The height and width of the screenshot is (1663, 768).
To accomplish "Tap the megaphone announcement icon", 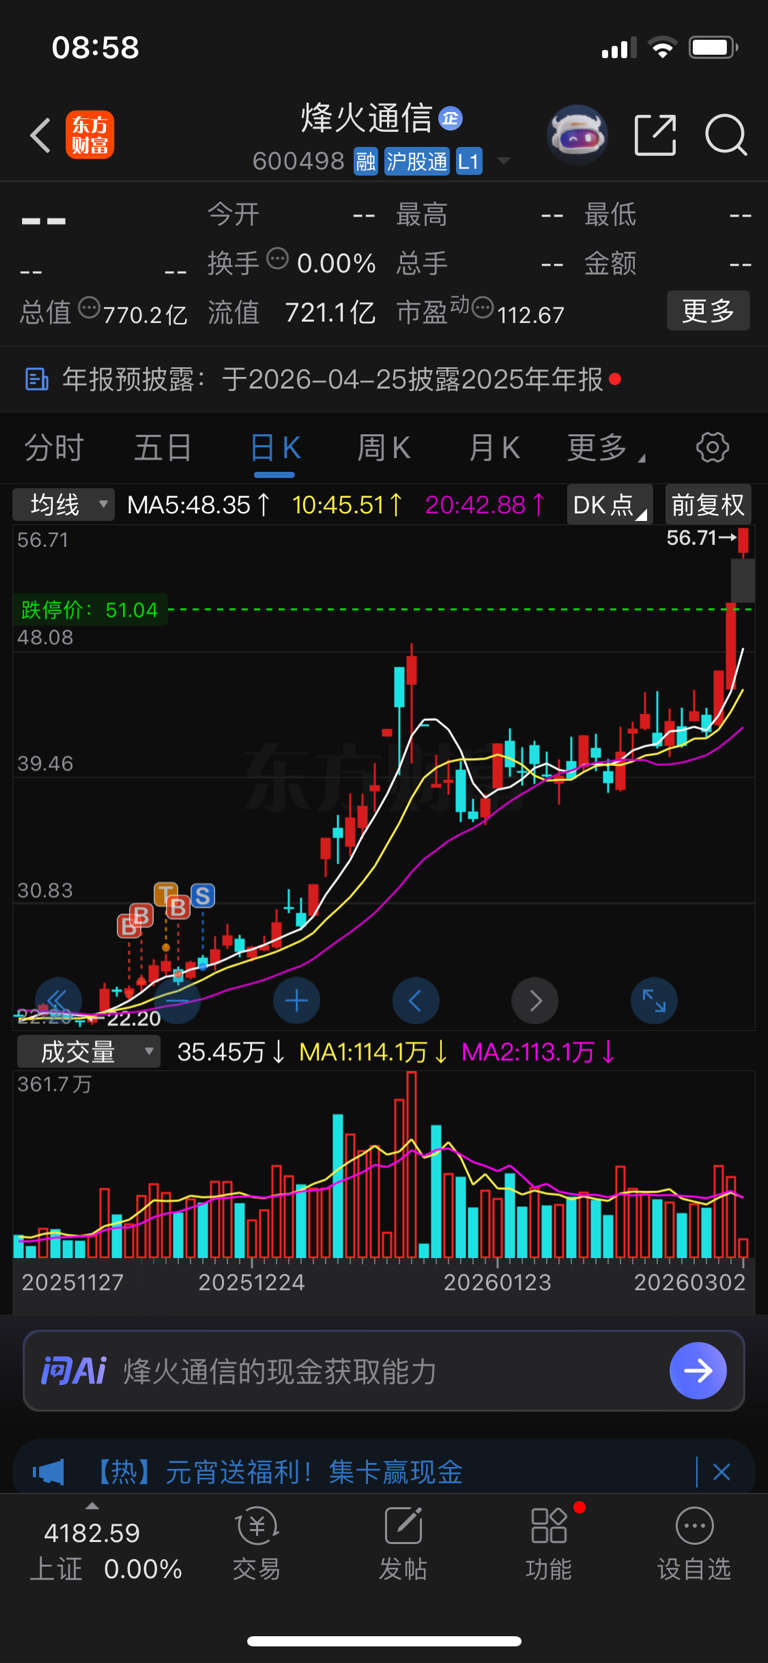I will coord(48,1472).
